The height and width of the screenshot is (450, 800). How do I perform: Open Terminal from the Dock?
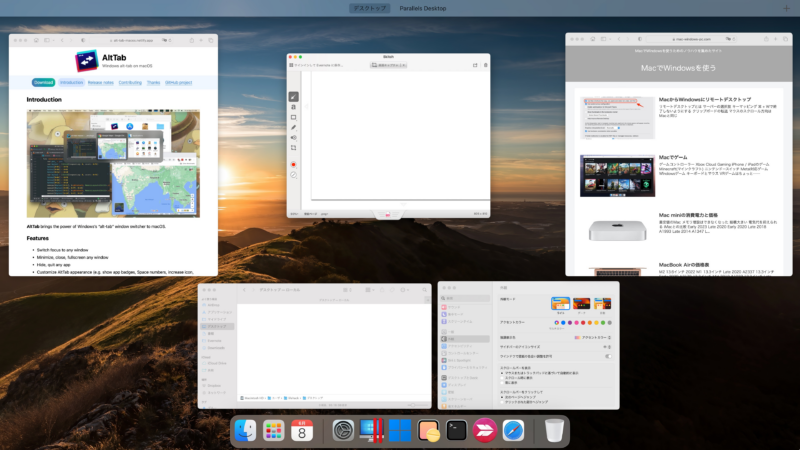point(456,431)
